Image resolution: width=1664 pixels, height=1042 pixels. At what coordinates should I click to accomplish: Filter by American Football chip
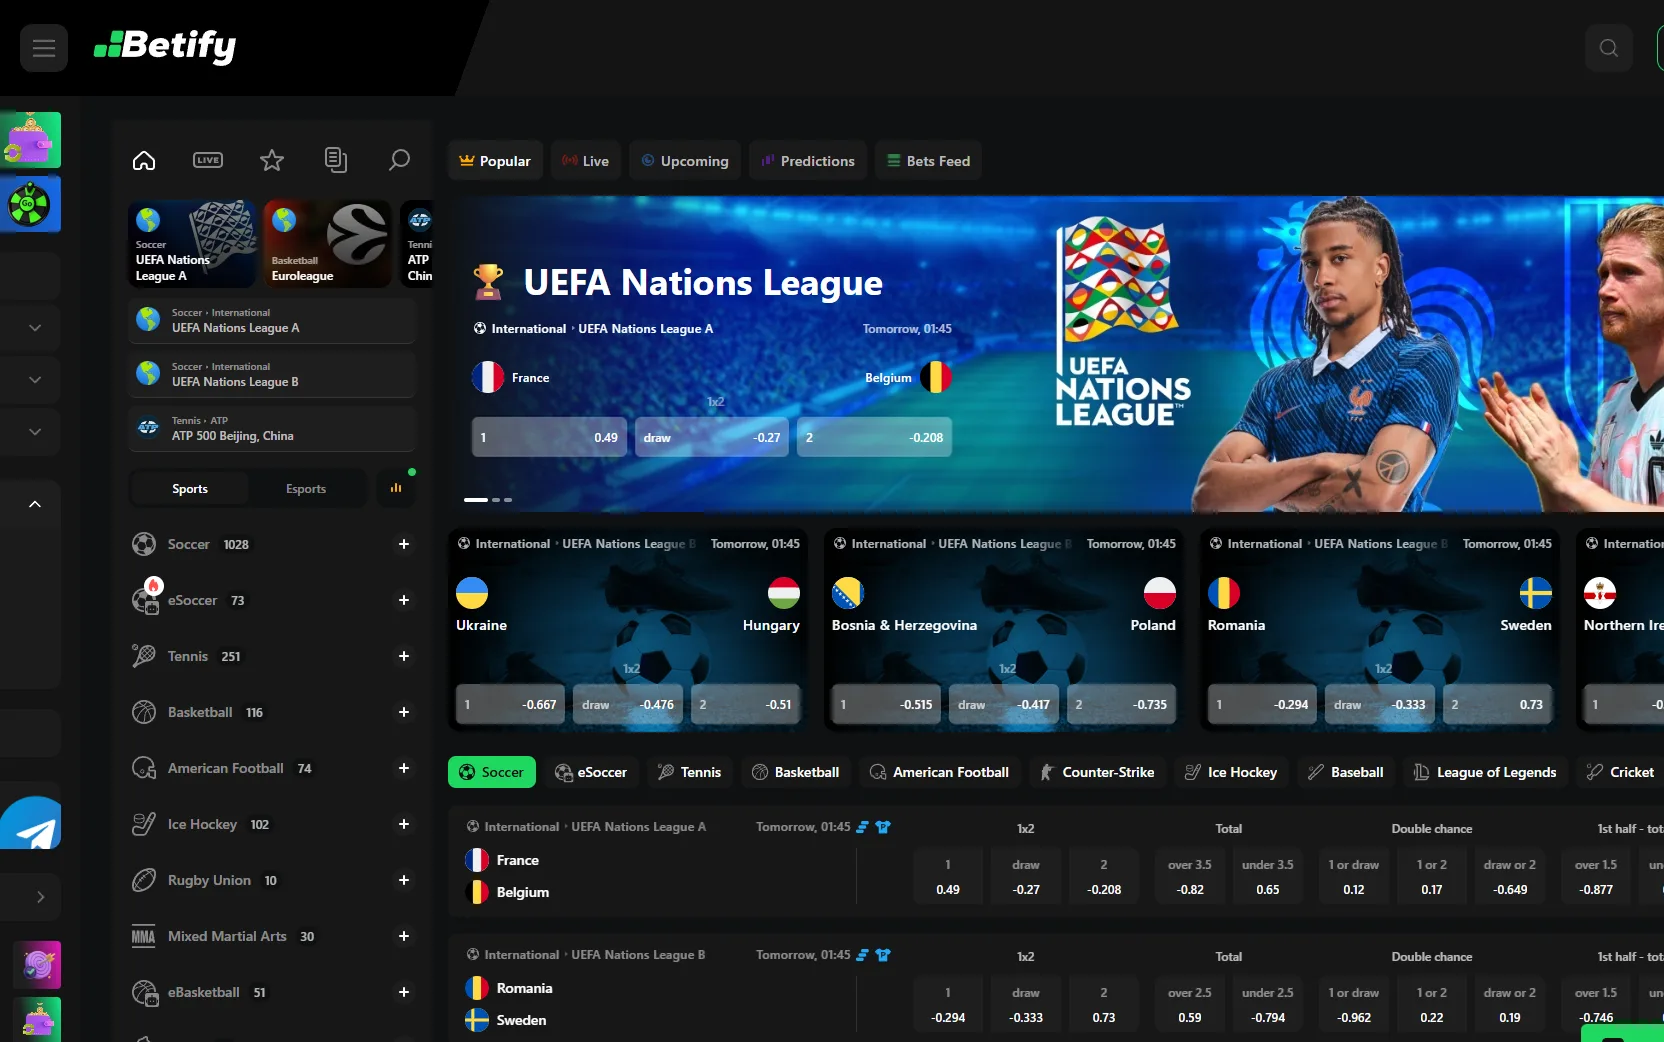pyautogui.click(x=940, y=772)
